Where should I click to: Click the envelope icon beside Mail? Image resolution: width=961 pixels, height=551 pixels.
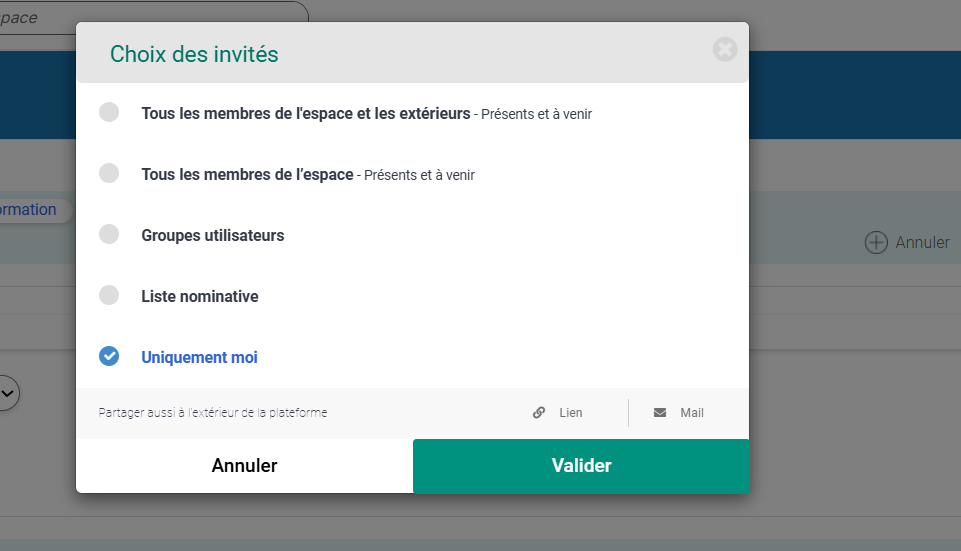coord(659,412)
